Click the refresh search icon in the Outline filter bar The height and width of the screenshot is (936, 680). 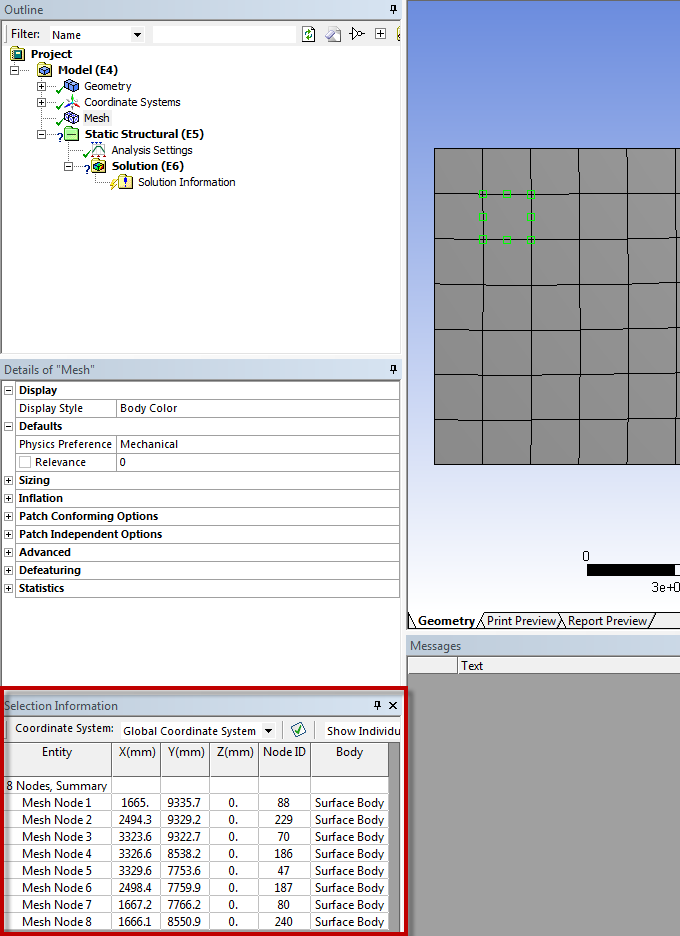[308, 34]
